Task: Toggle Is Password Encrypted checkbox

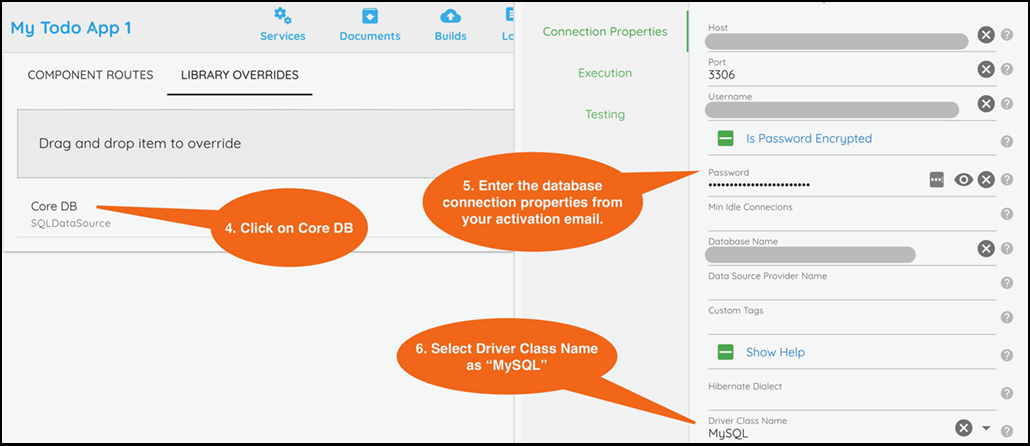Action: pos(726,139)
